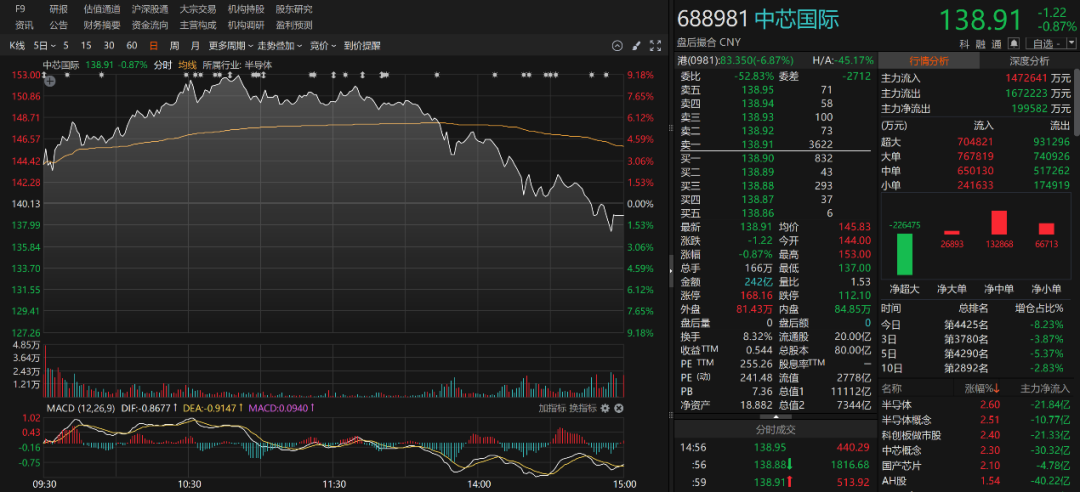Viewport: 1080px width, 492px height.
Task: Open the 资讯 news menu item
Action: tap(24, 25)
